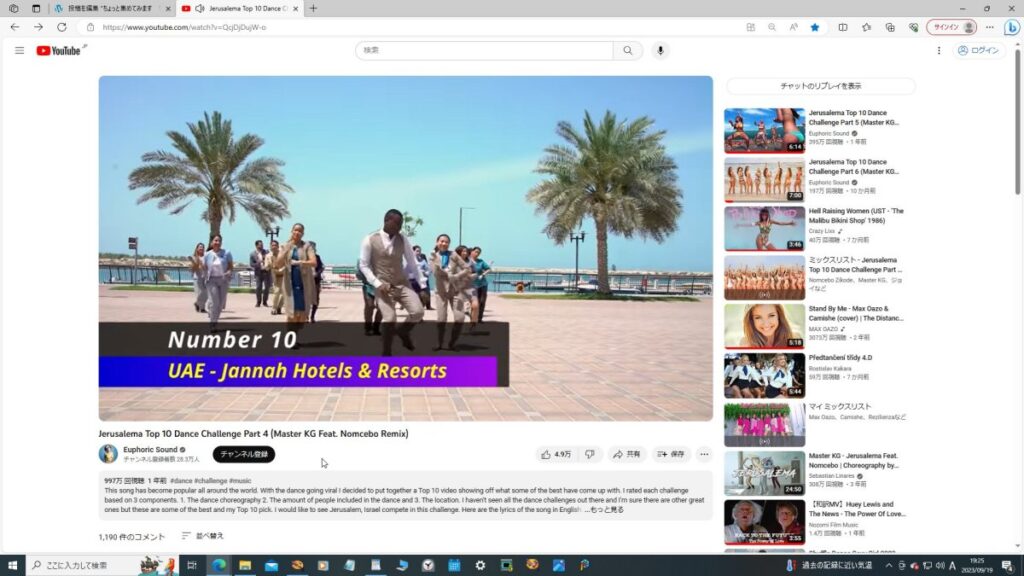
Task: Click the page vertical scrollbar
Action: [x=1017, y=124]
